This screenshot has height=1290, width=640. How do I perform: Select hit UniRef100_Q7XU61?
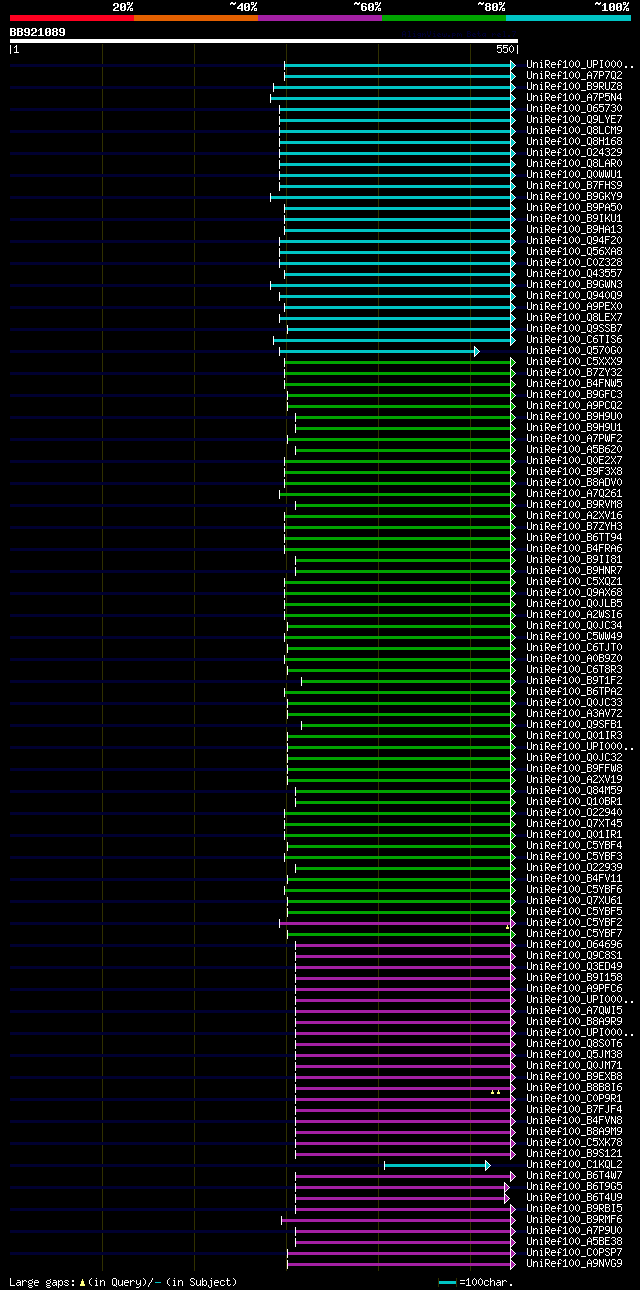point(574,900)
